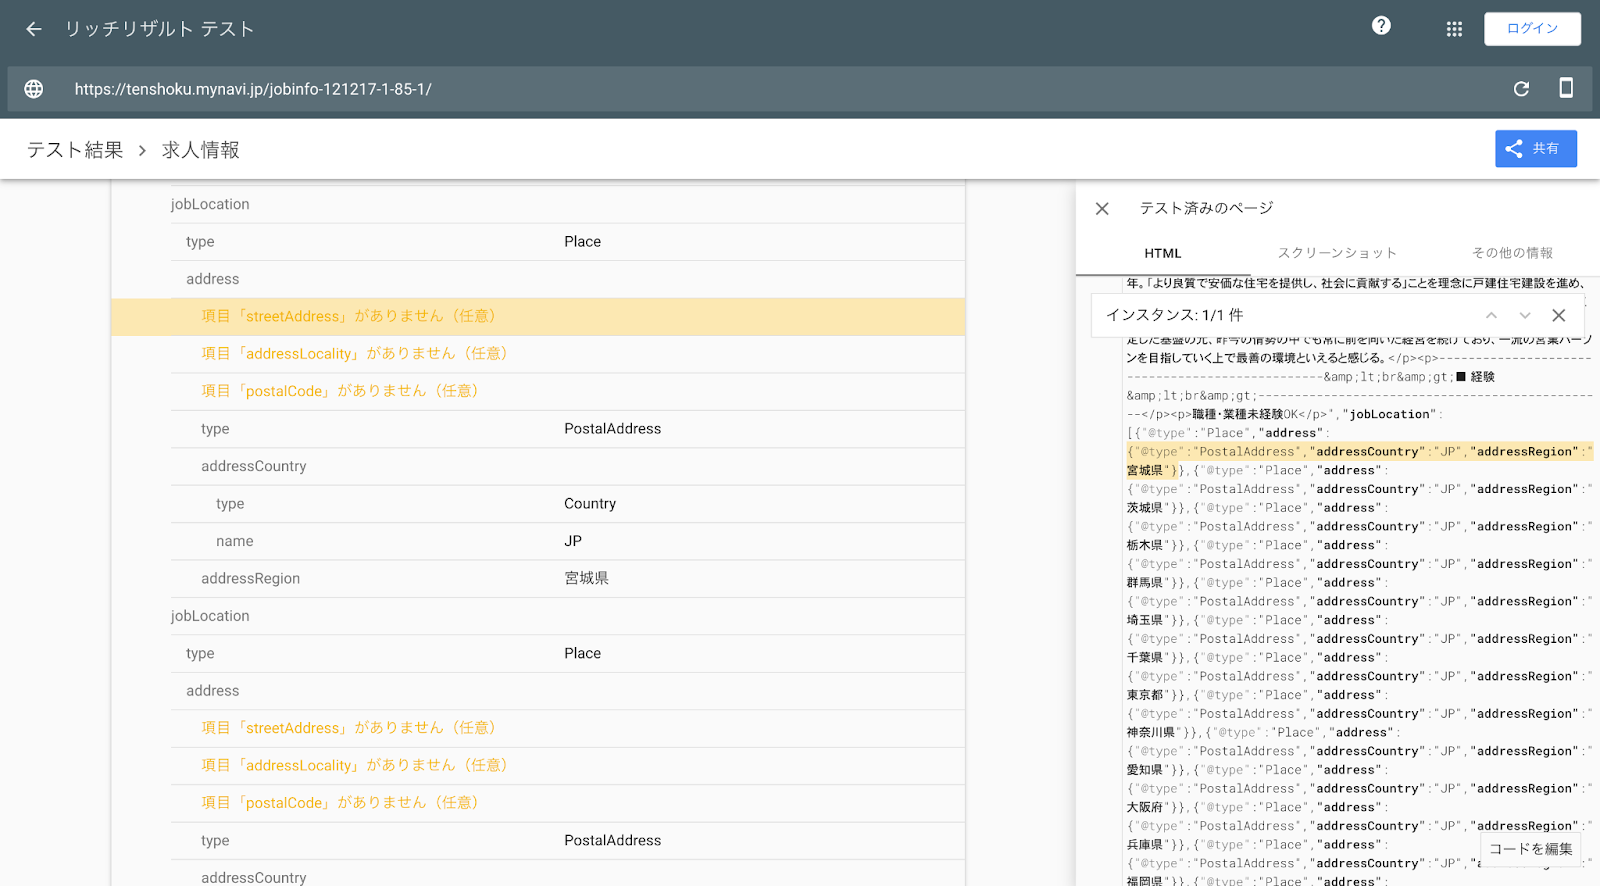Viewport: 1600px width, 886px height.
Task: Click the 求人情報 breadcrumb
Action: pyautogui.click(x=201, y=150)
